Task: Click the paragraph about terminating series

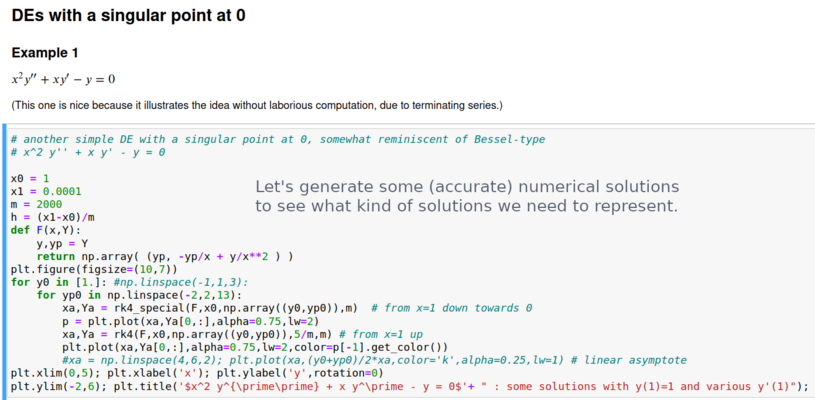Action: [256, 105]
